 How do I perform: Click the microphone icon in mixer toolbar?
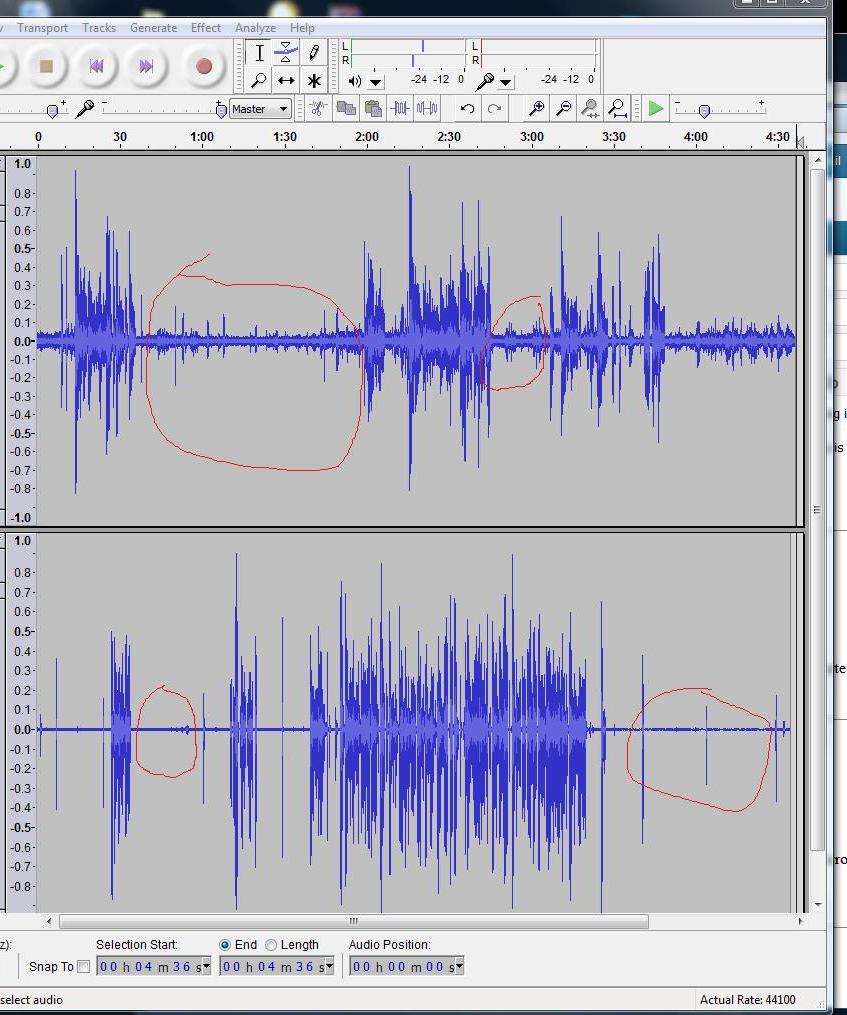coord(85,109)
